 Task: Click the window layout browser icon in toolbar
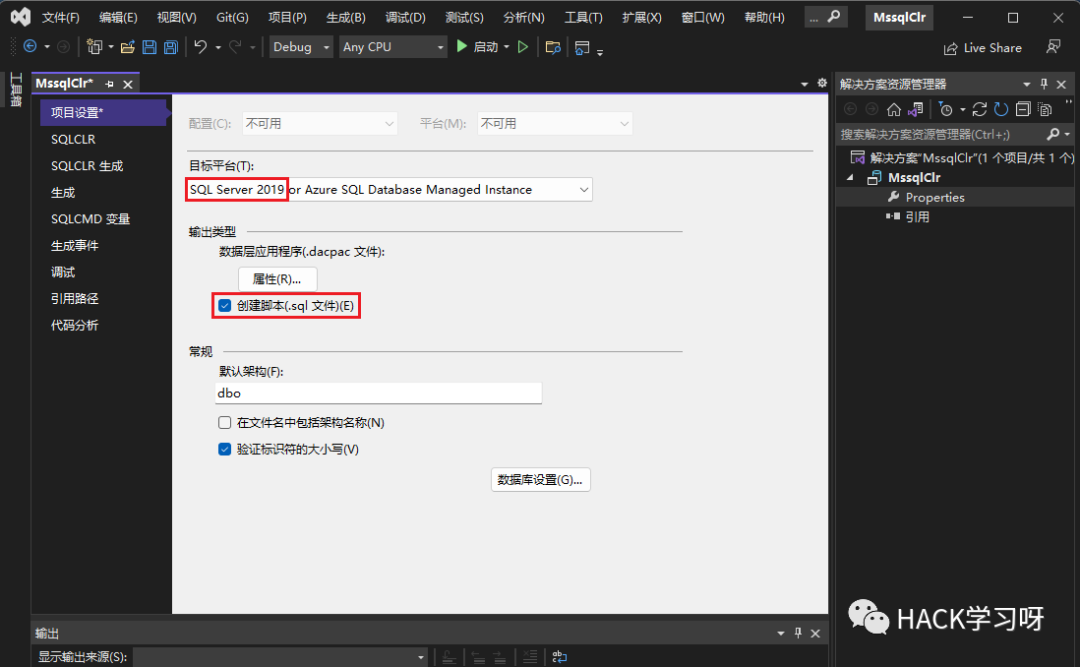pos(582,48)
